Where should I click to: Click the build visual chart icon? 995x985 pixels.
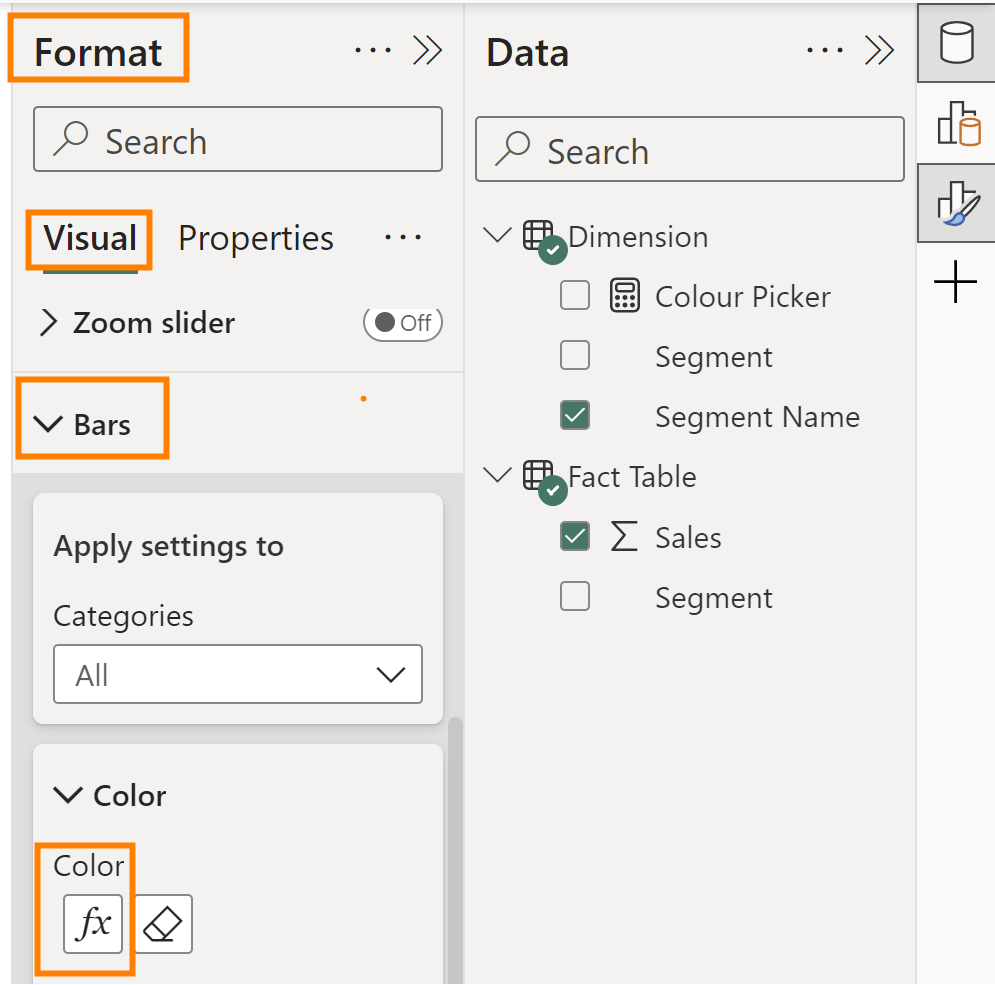point(956,124)
